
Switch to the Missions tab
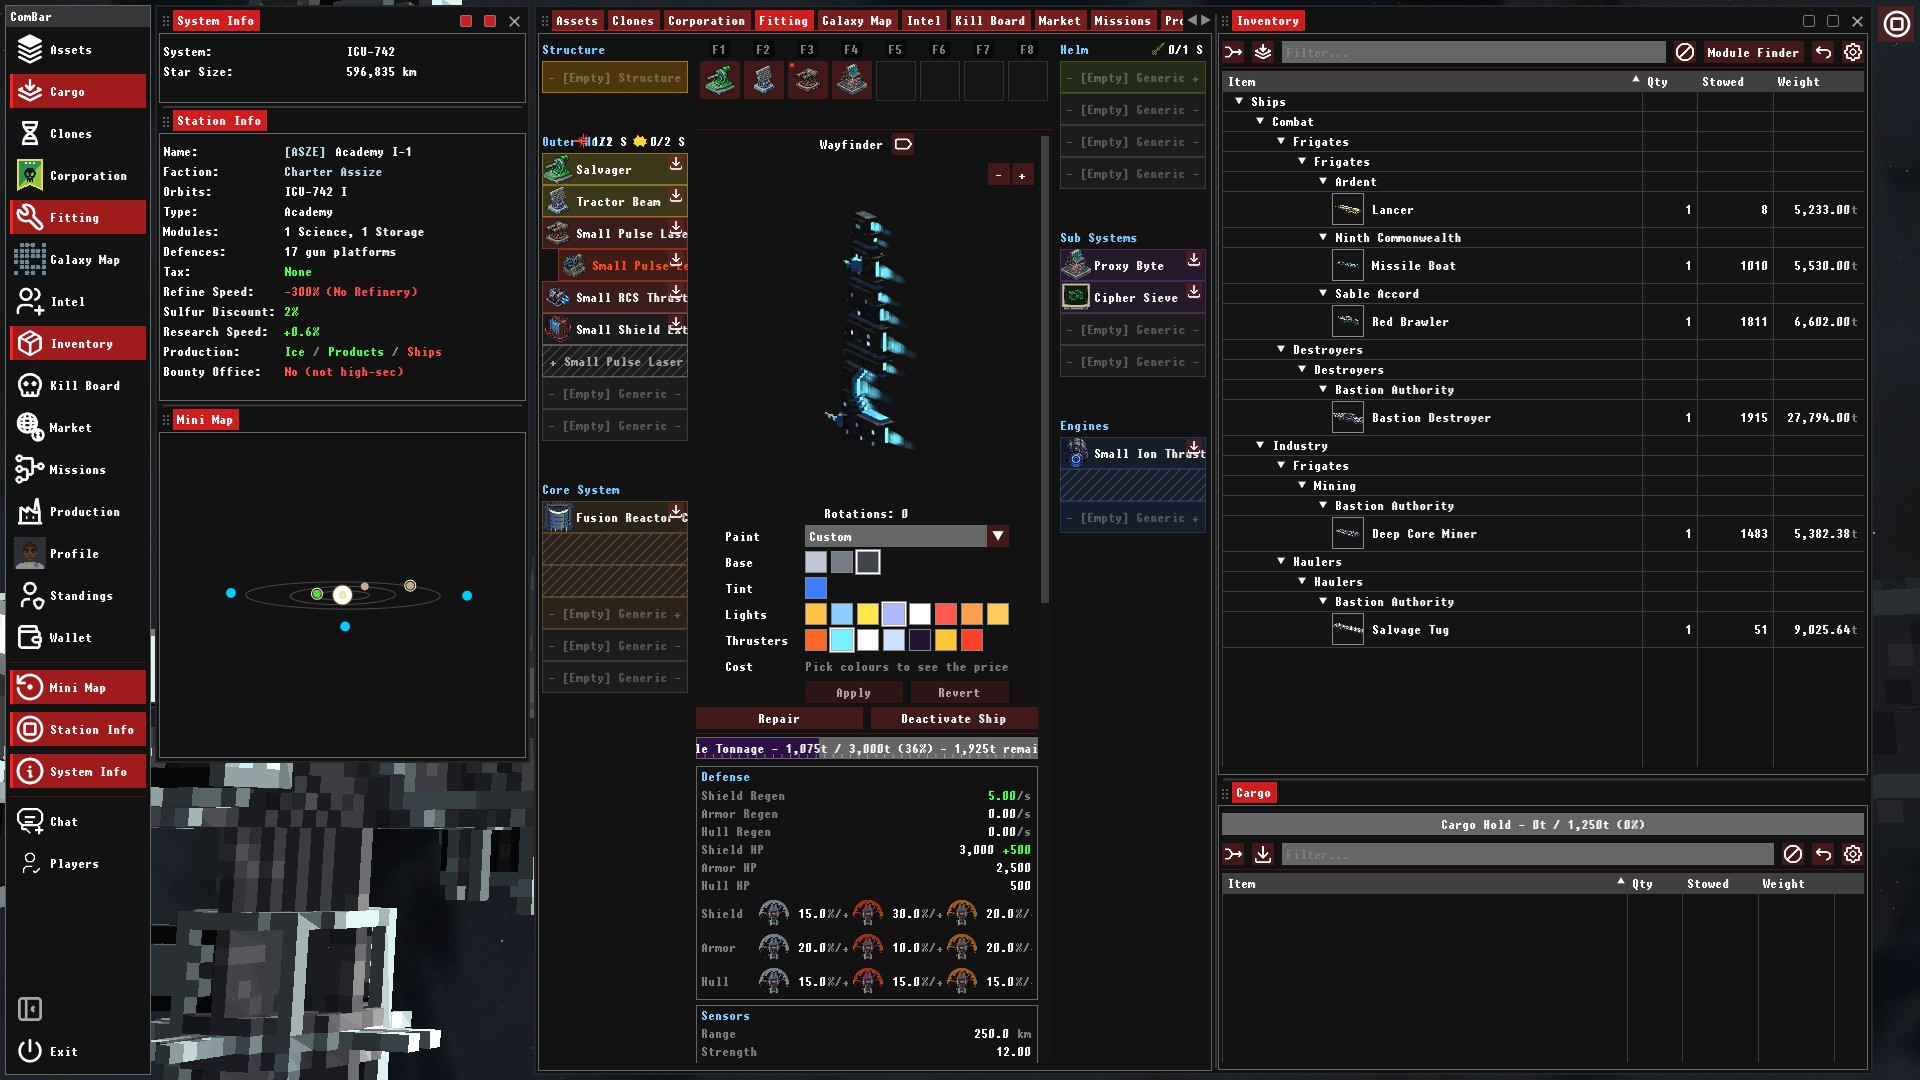point(1122,20)
